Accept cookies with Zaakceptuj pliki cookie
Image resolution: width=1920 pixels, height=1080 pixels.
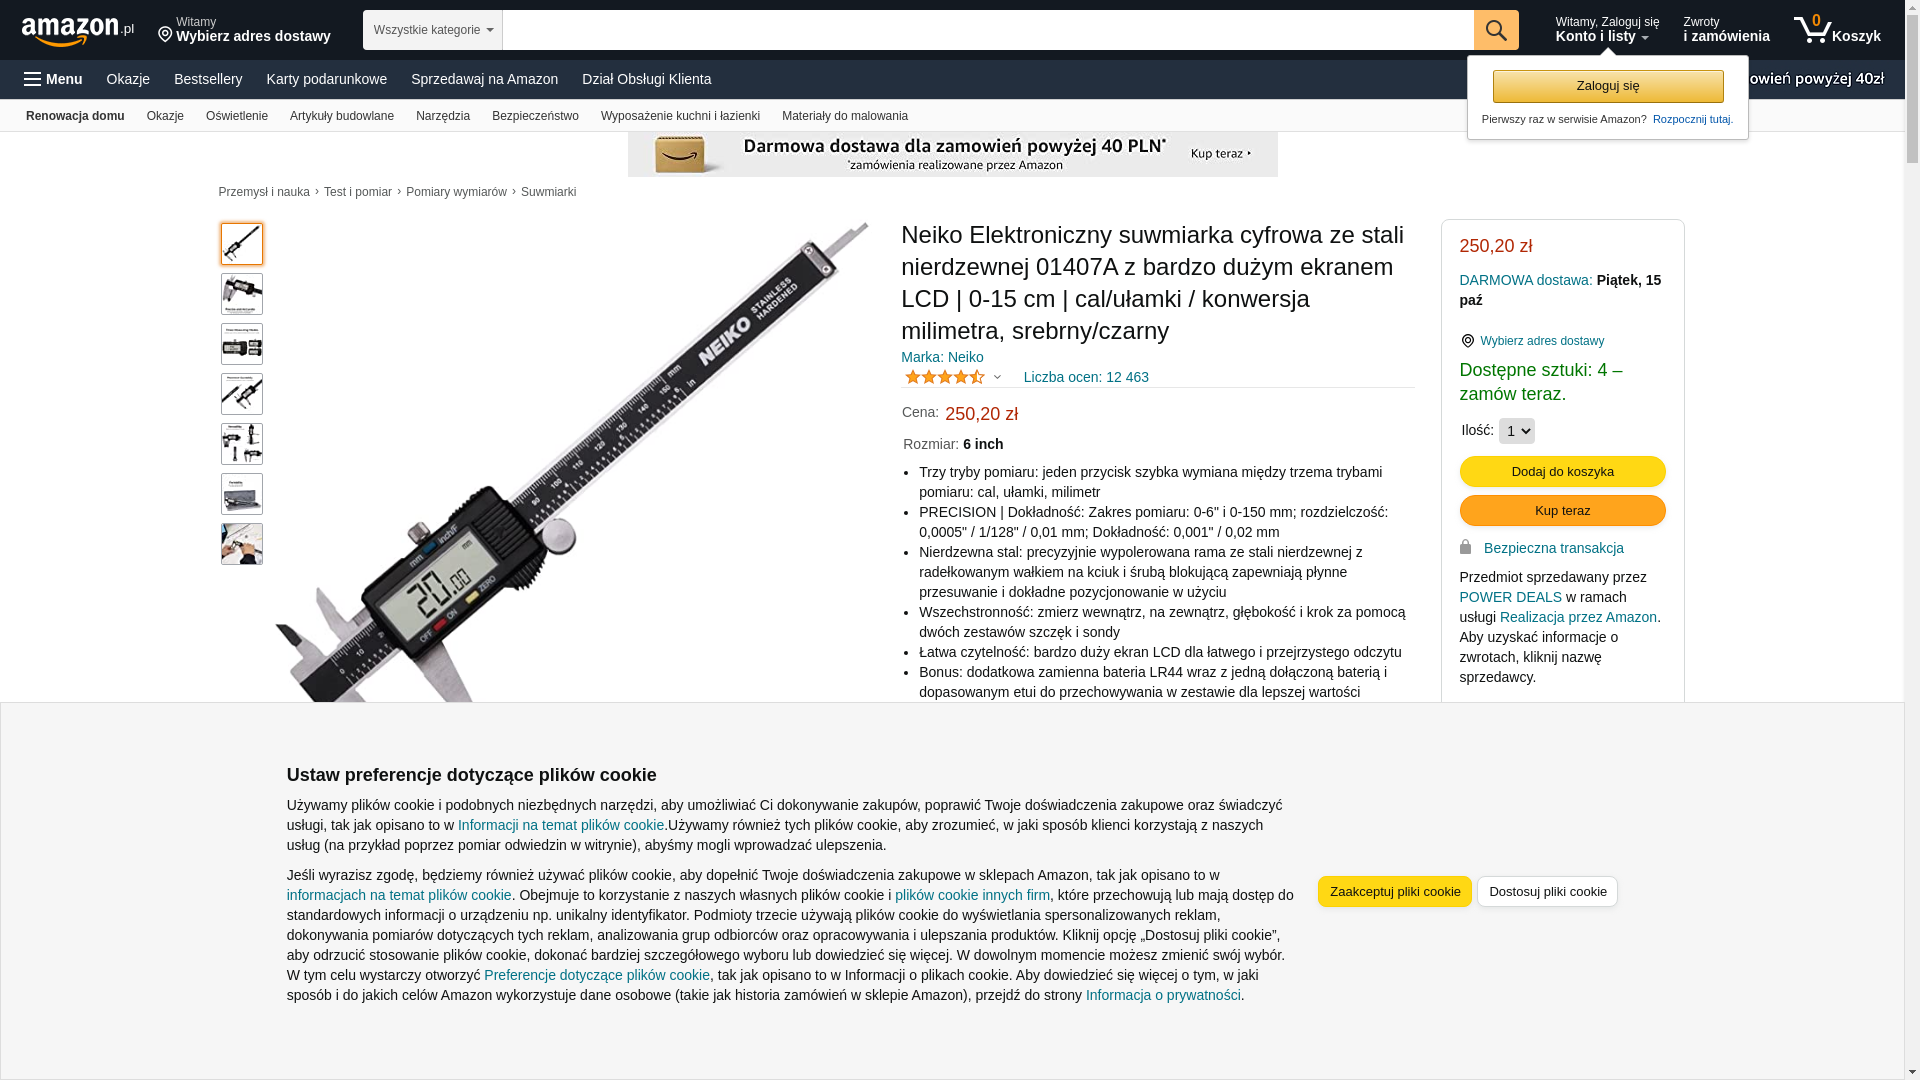pos(1394,892)
